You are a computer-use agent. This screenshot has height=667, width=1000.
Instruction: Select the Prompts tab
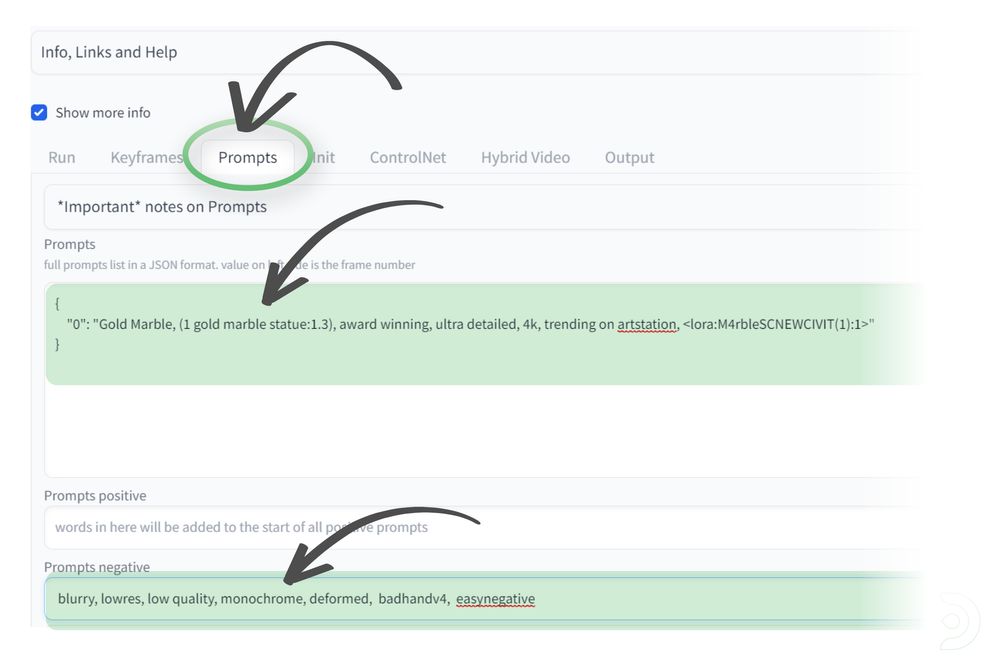247,157
